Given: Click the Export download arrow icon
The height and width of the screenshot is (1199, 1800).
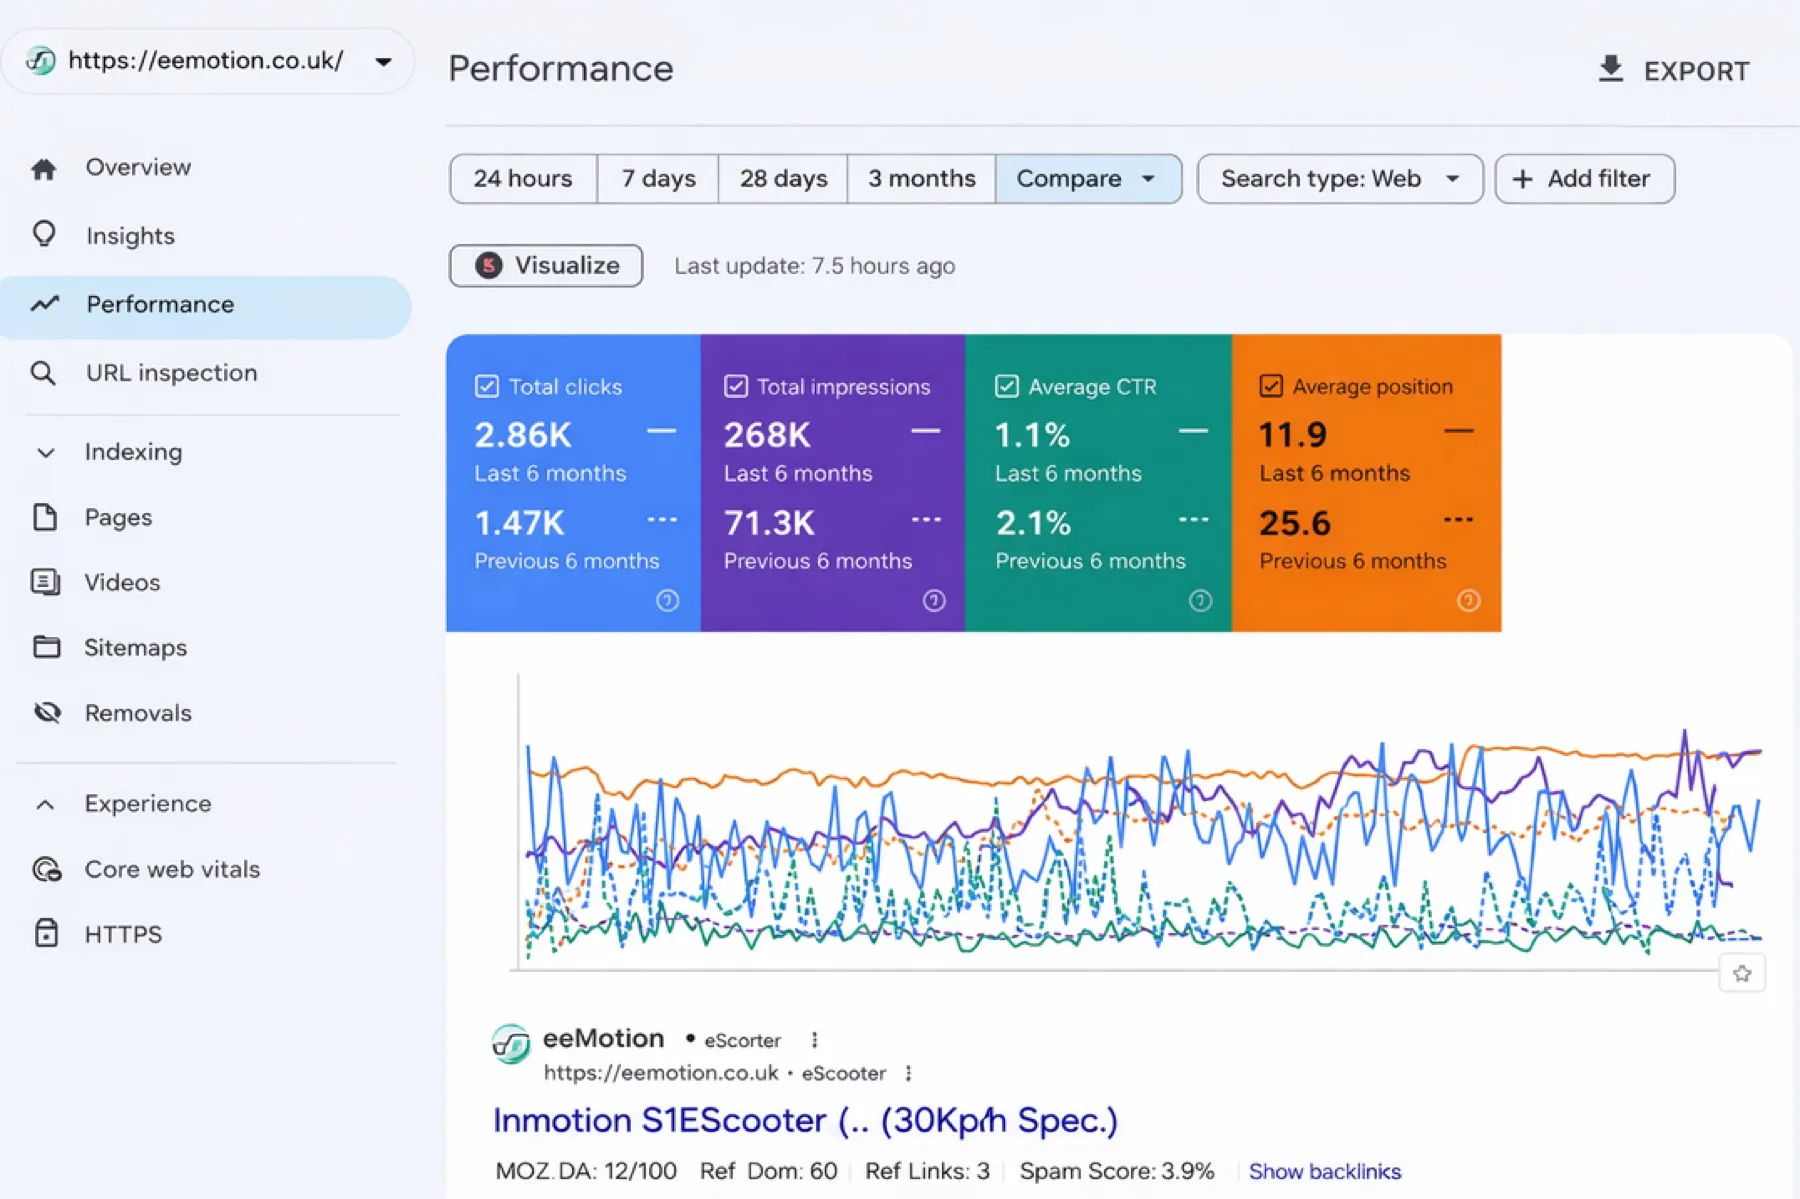Looking at the screenshot, I should click(x=1611, y=69).
